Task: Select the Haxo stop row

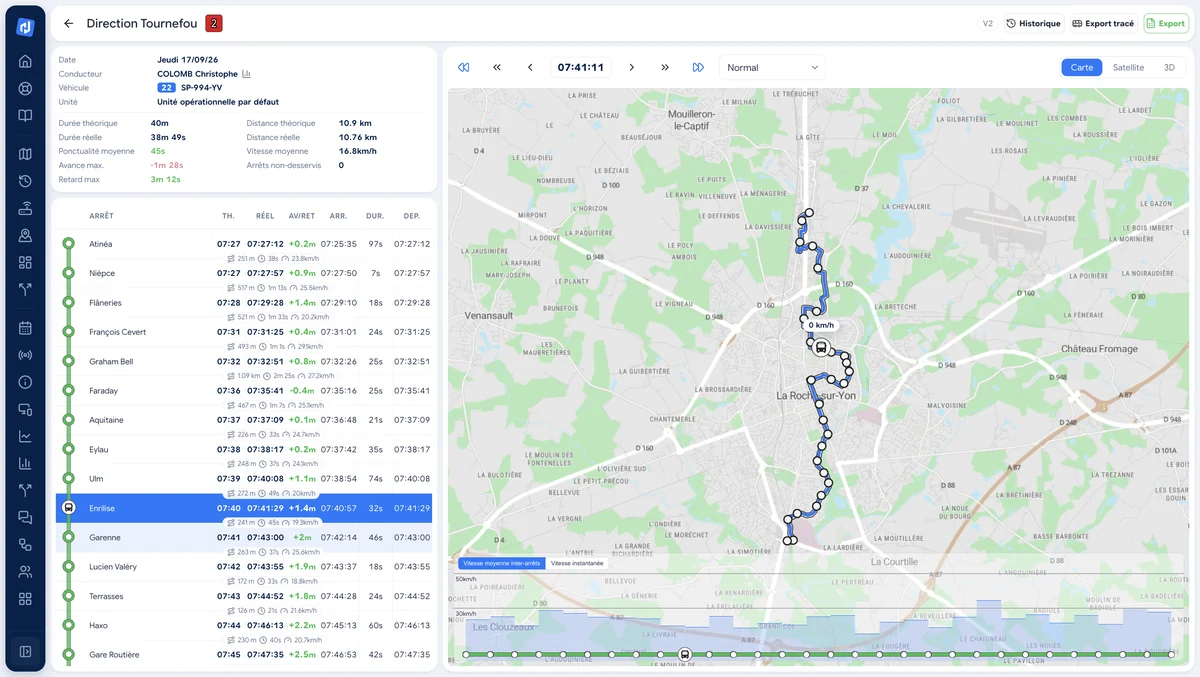Action: (244, 625)
